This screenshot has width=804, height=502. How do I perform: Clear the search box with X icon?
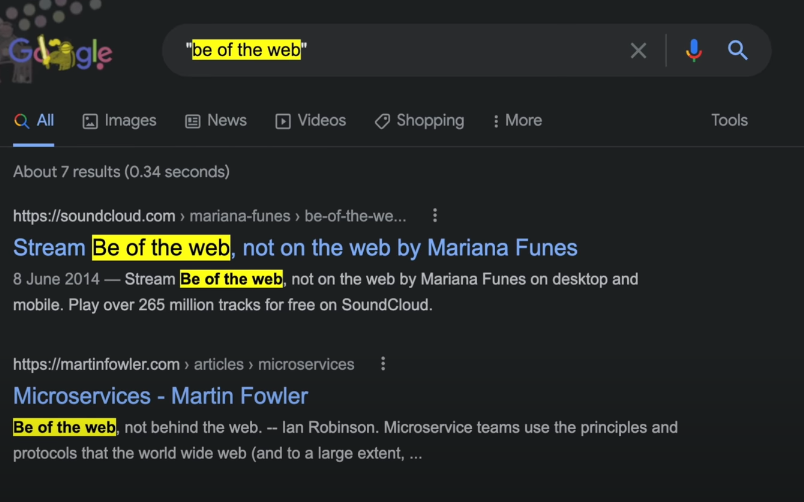click(x=638, y=50)
